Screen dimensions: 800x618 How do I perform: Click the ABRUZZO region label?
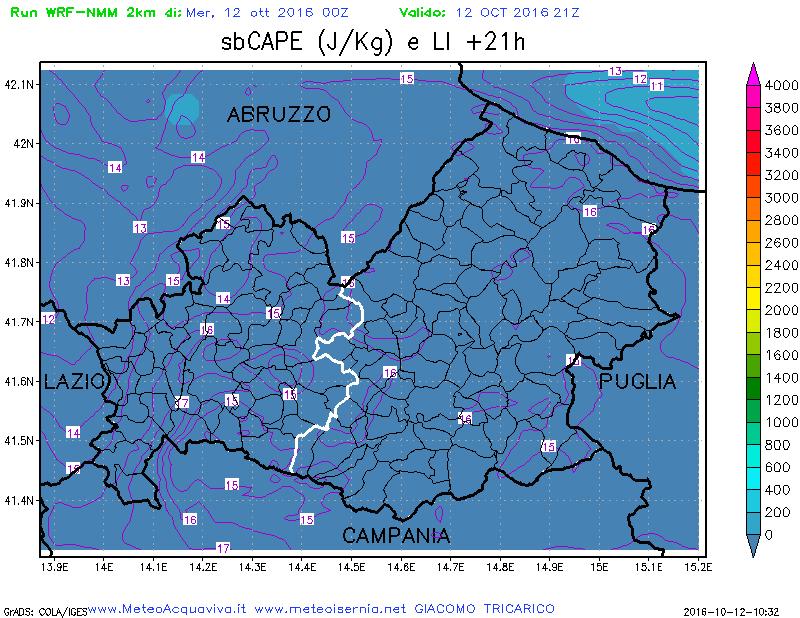(x=279, y=114)
